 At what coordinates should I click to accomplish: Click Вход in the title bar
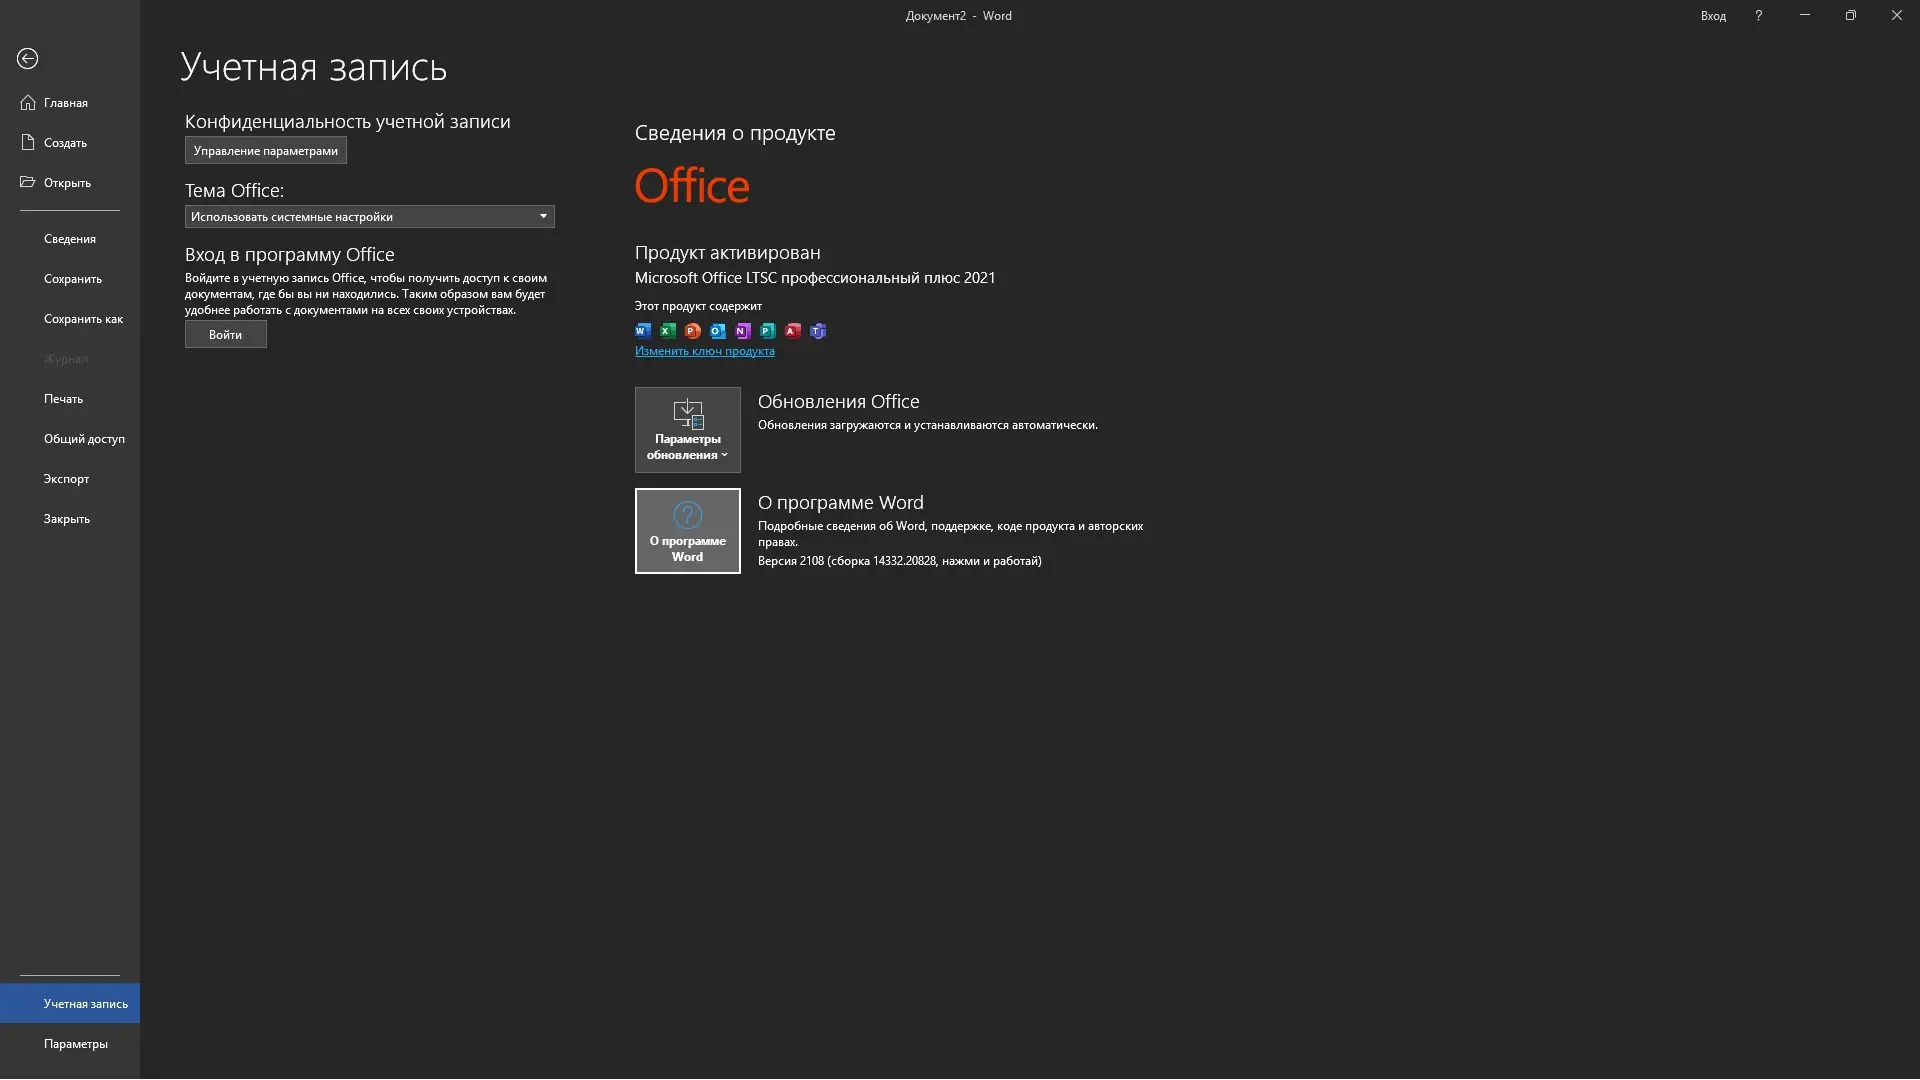pyautogui.click(x=1712, y=16)
